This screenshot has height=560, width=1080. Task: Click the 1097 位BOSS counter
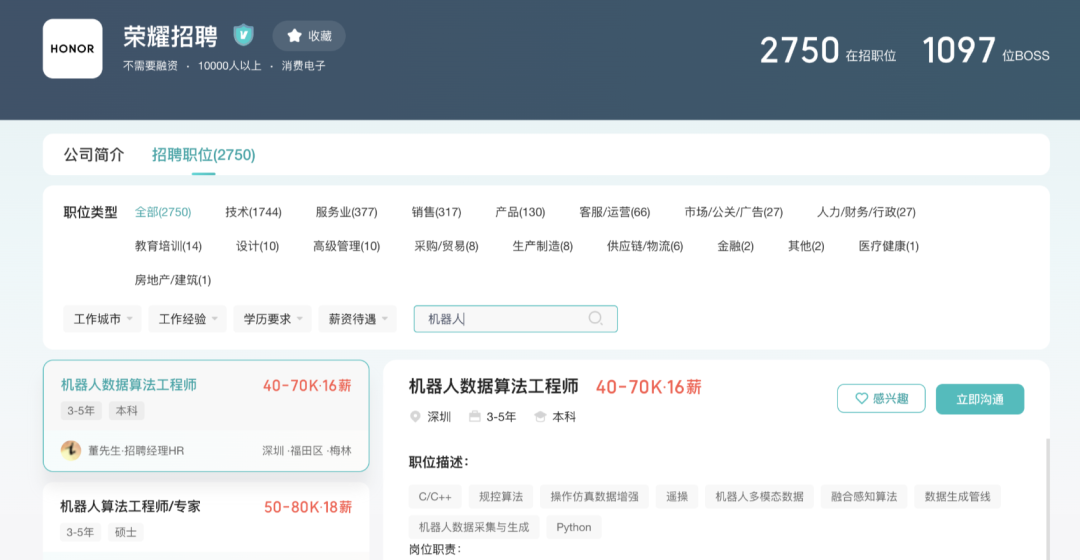click(x=986, y=51)
